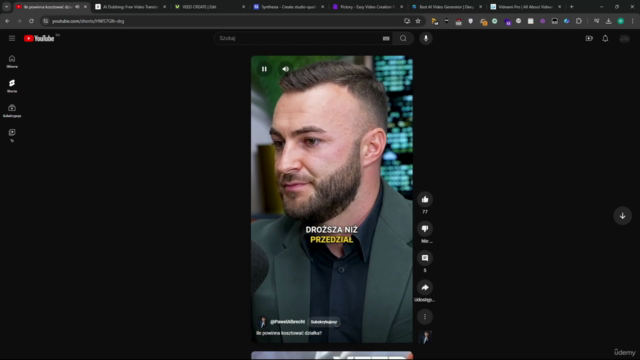Open the comments icon showing 5

(425, 258)
